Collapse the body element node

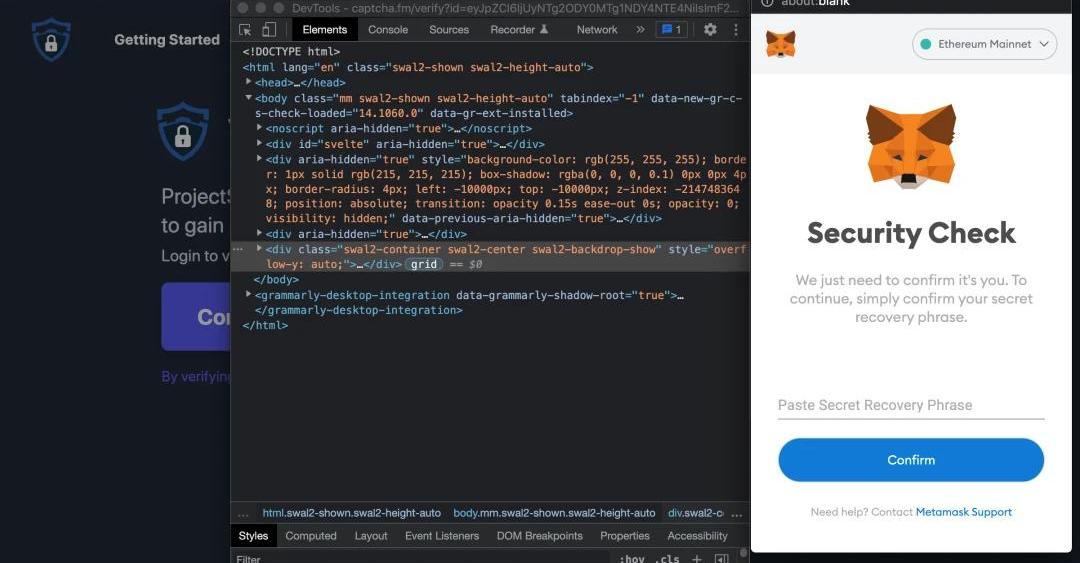coord(249,98)
